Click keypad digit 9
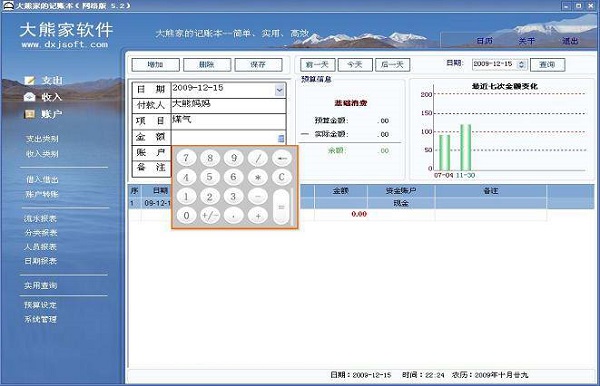The height and width of the screenshot is (386, 600). (233, 158)
